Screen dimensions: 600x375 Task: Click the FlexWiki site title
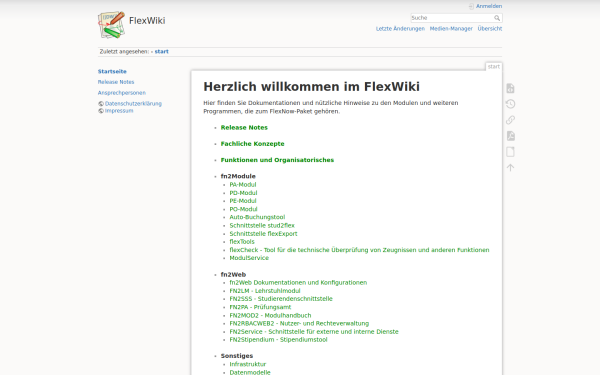(x=147, y=21)
